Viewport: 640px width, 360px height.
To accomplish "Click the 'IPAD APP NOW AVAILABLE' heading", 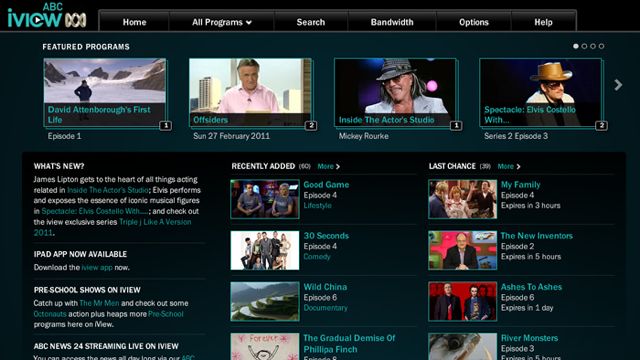I will coord(80,254).
